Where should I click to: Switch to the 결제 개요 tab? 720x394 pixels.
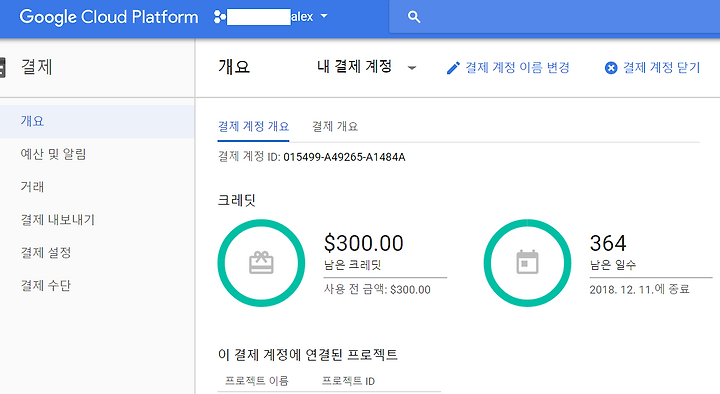tap(335, 126)
